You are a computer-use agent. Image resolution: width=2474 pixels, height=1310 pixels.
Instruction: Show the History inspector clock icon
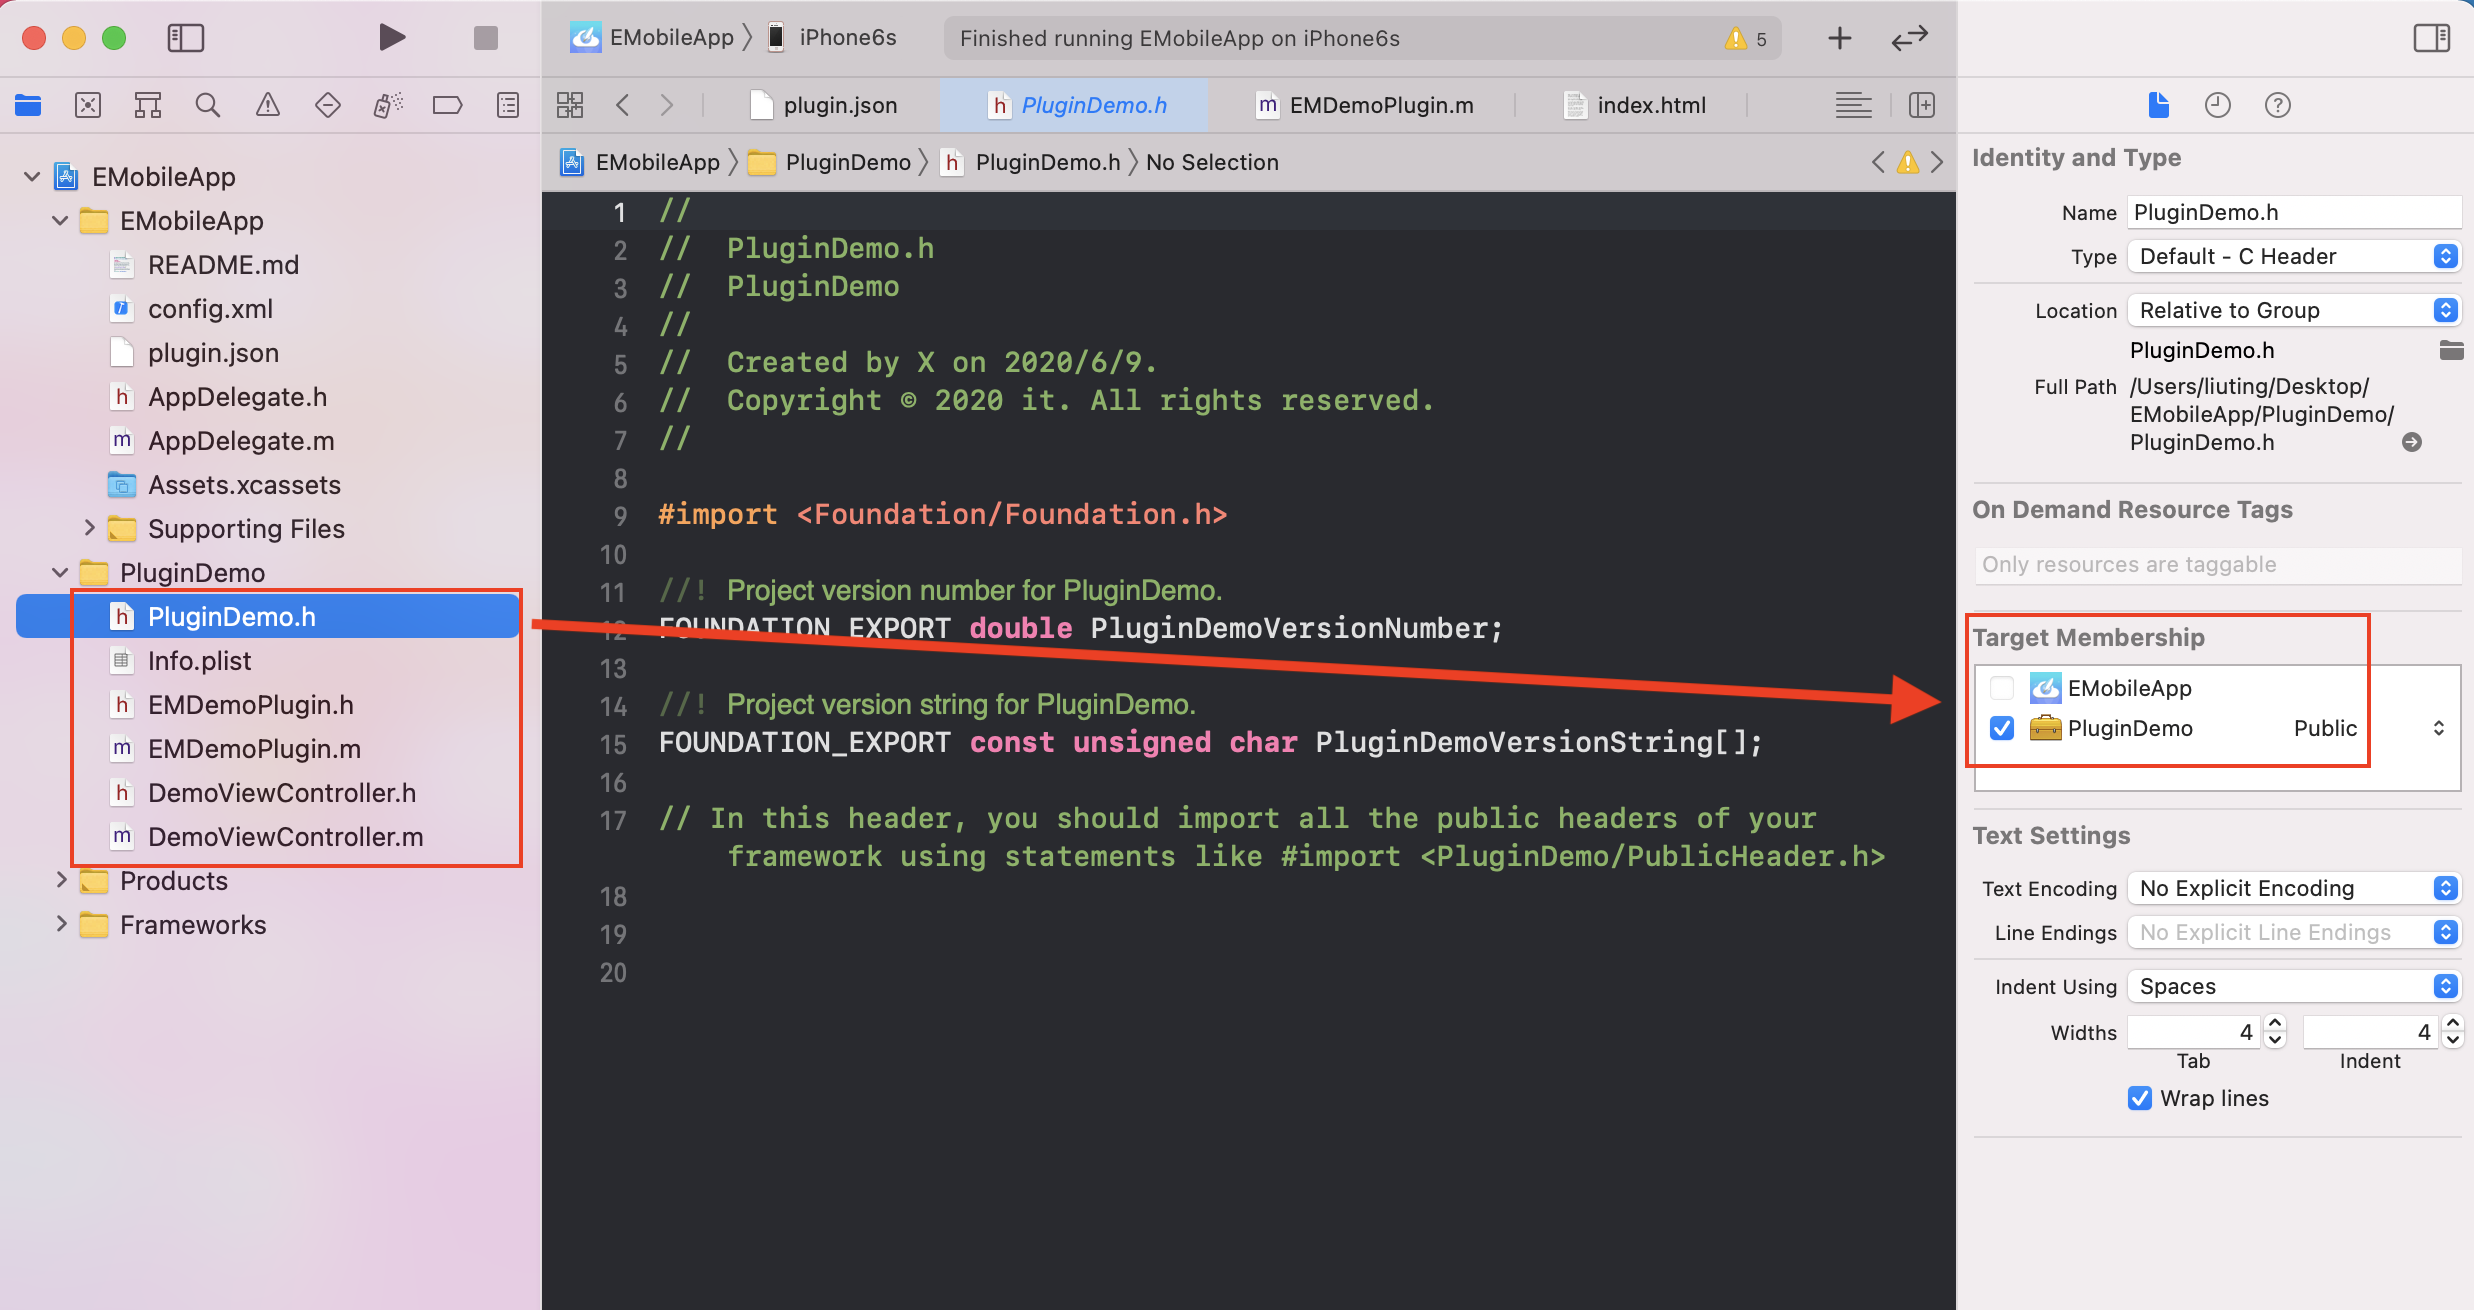point(2217,105)
